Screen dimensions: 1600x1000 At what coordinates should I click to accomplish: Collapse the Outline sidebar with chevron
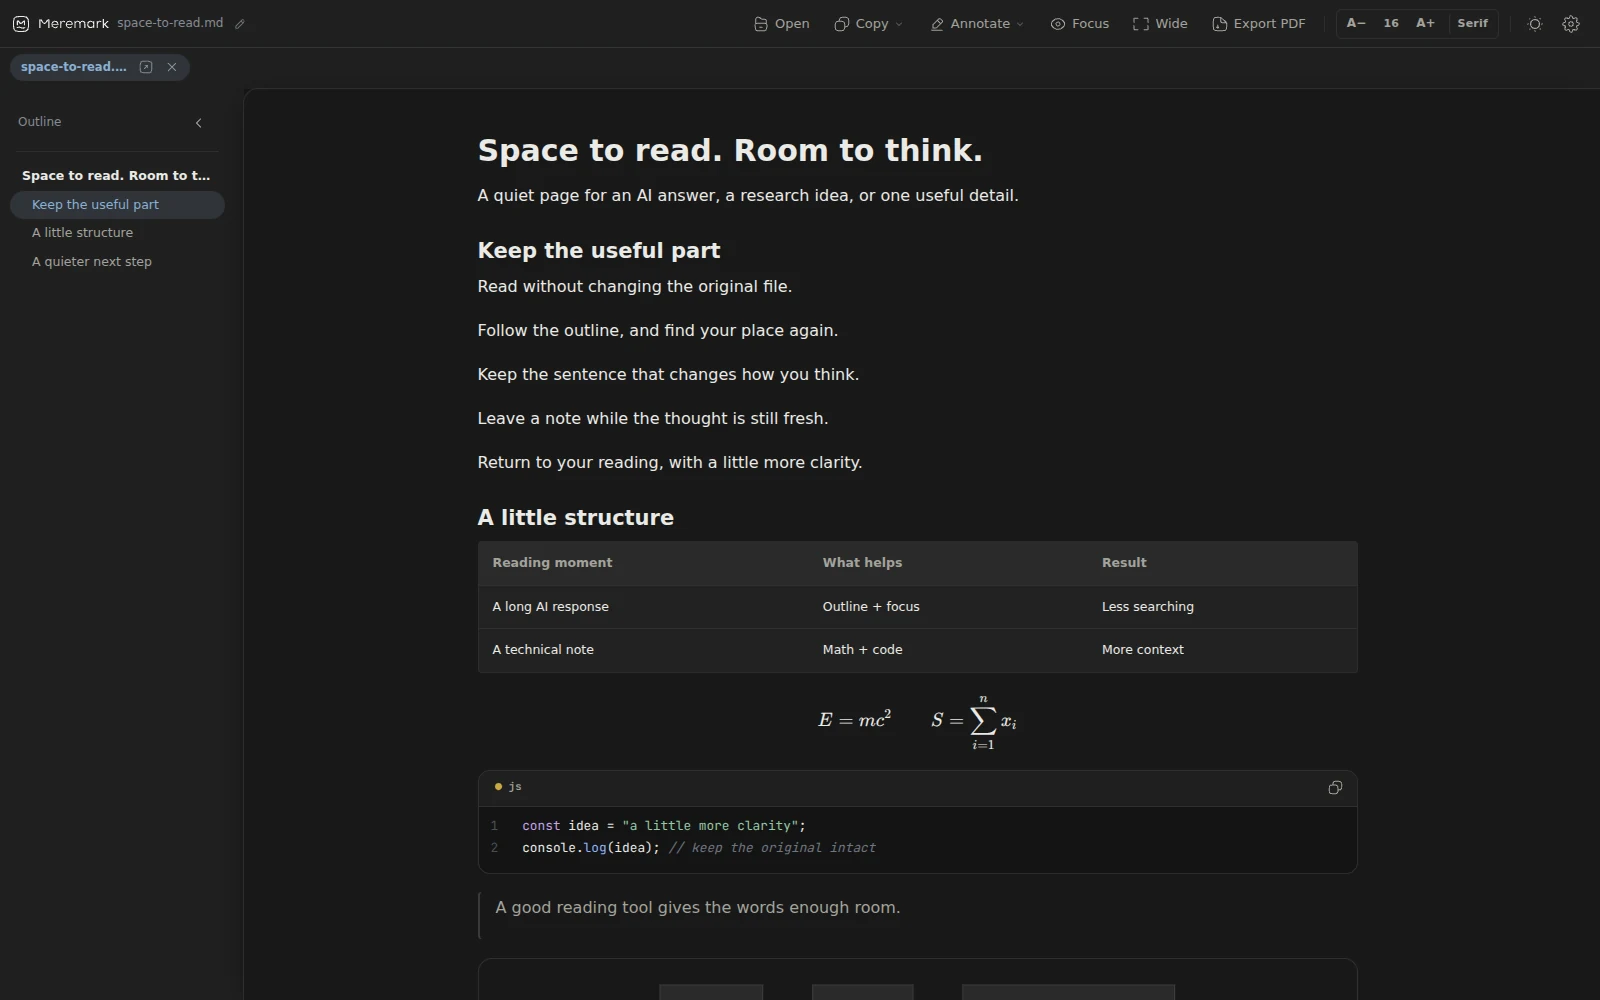198,123
